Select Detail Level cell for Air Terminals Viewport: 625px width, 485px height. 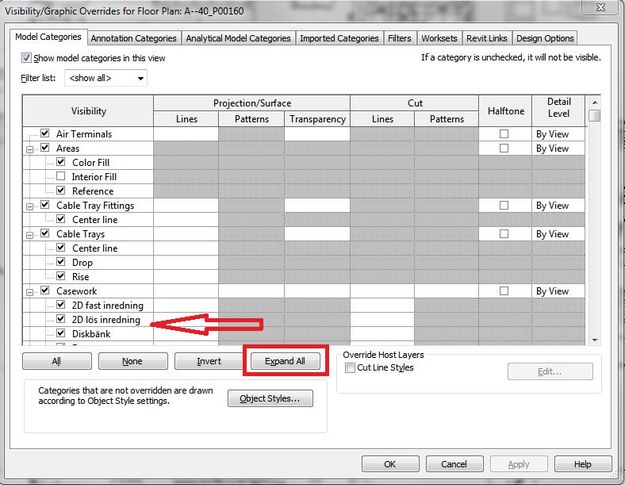point(558,134)
